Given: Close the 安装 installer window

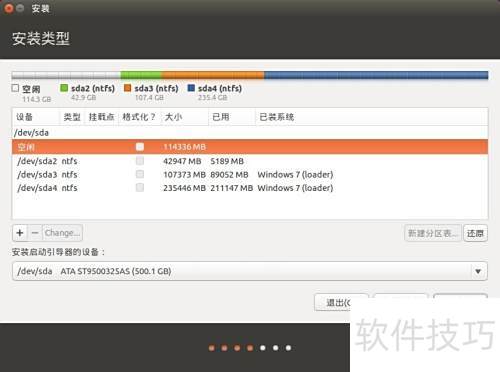Looking at the screenshot, I should (9, 8).
